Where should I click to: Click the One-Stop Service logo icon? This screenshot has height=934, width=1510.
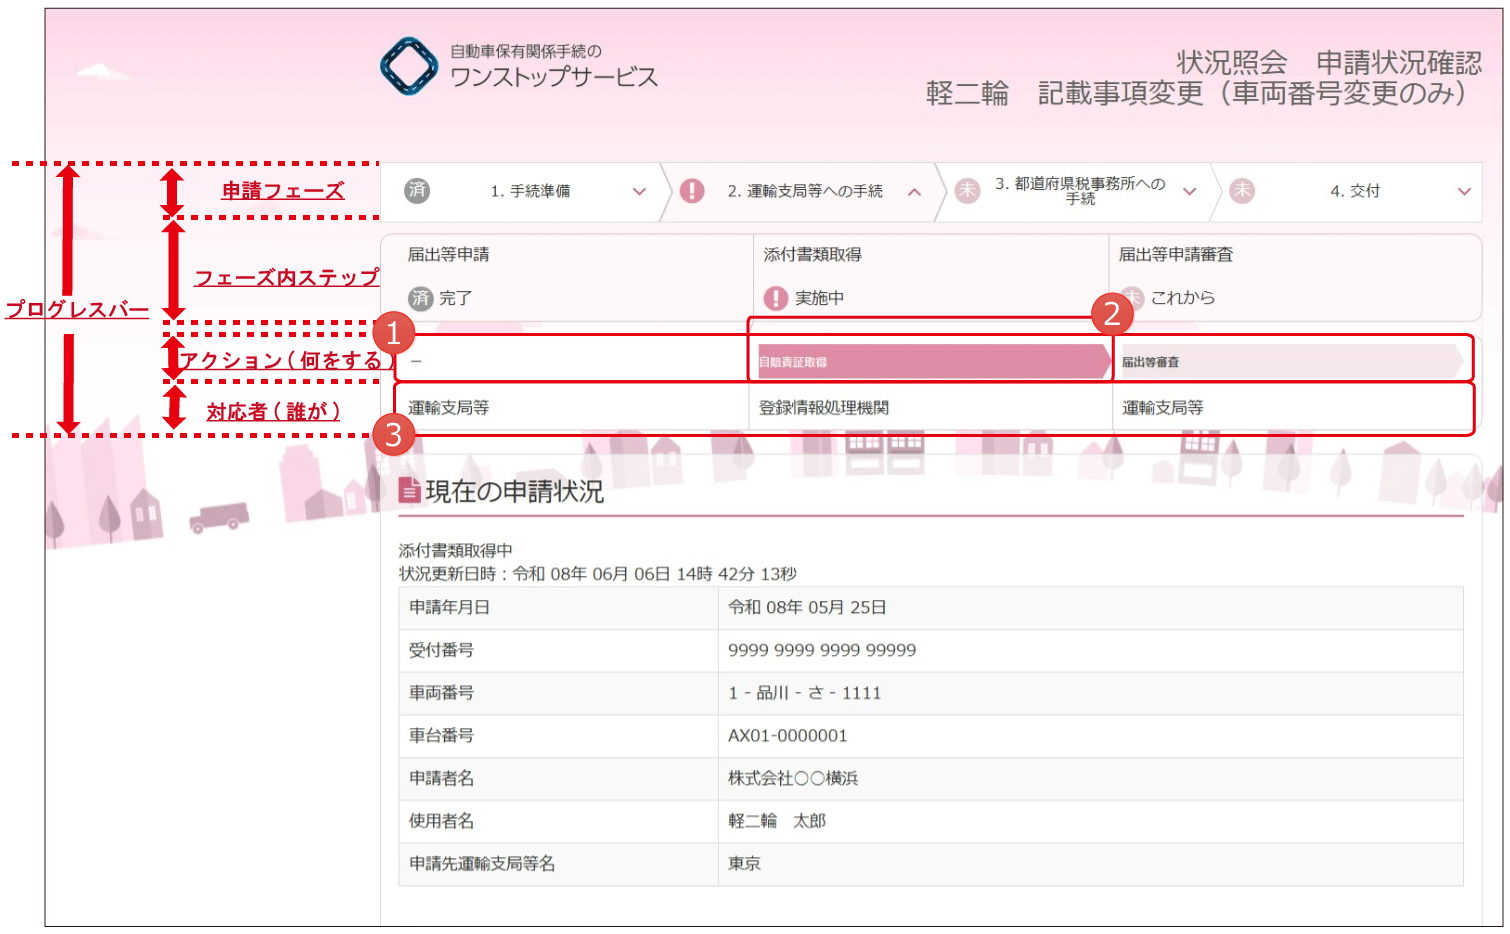[409, 66]
